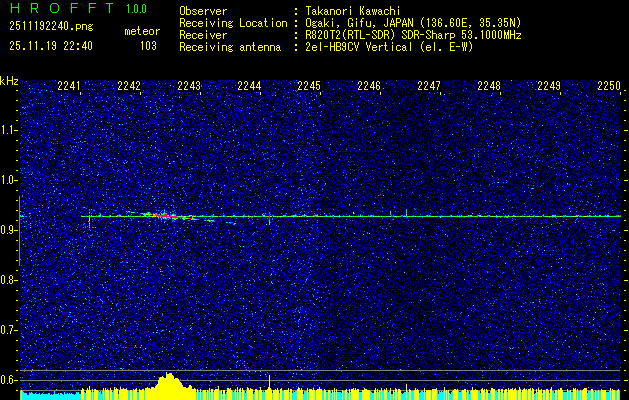Click the time axis label 2249
Image resolution: width=629 pixels, height=400 pixels.
tap(549, 86)
